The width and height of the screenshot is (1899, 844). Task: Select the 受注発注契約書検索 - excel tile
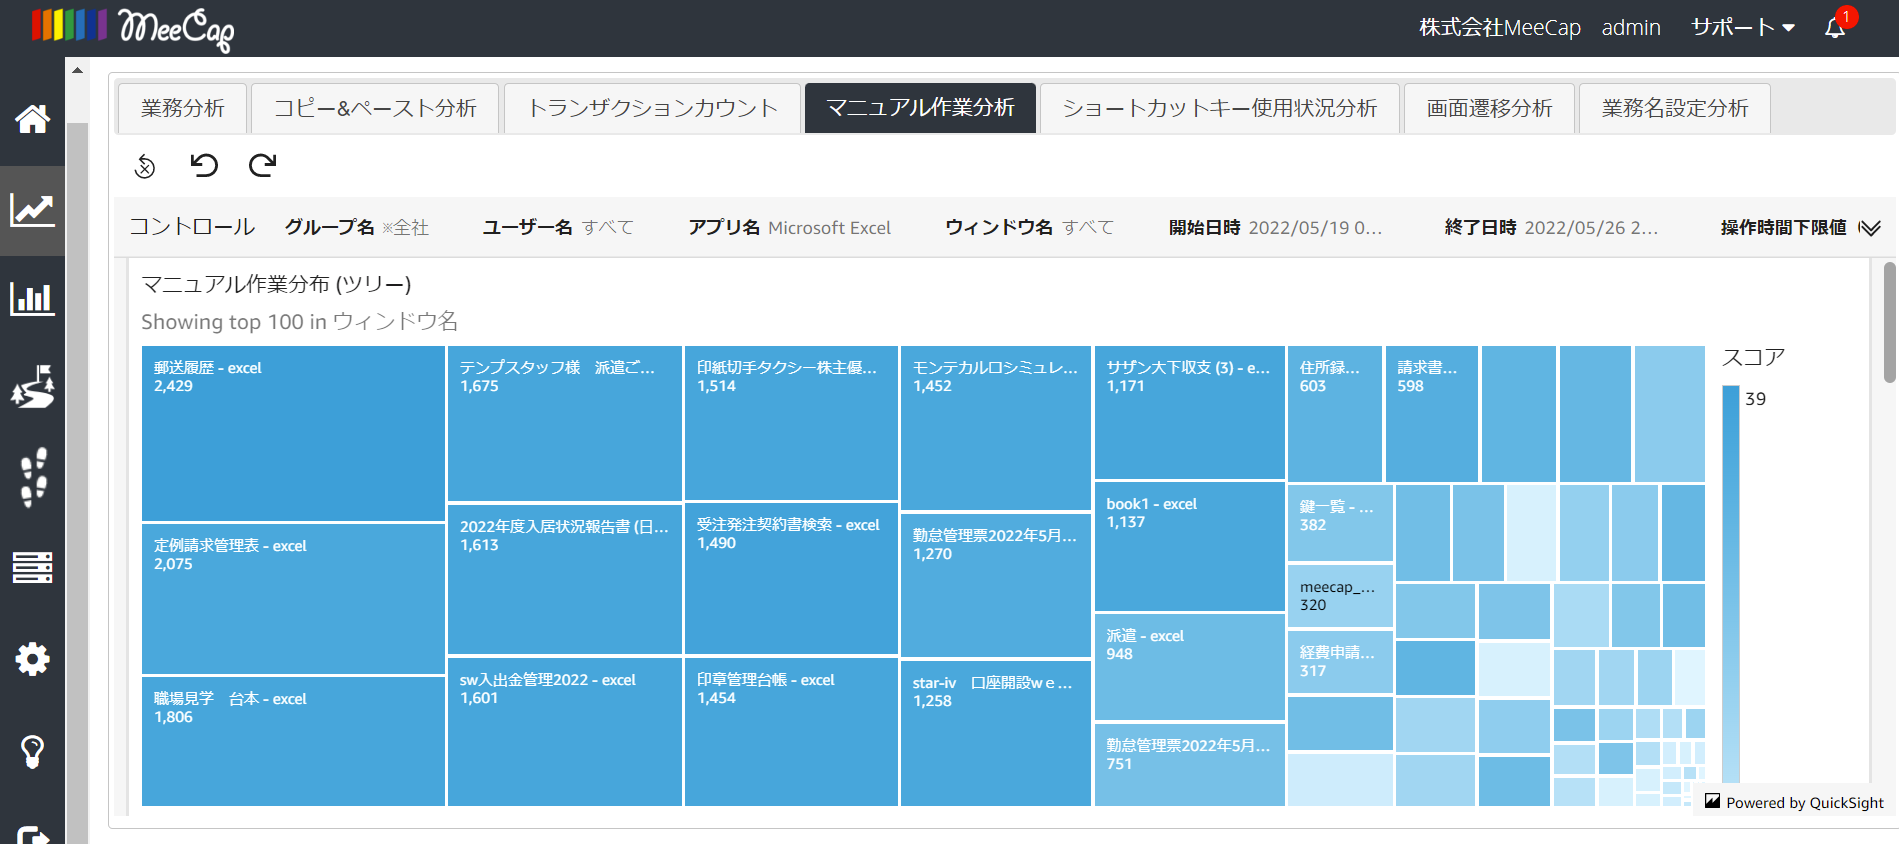(791, 579)
